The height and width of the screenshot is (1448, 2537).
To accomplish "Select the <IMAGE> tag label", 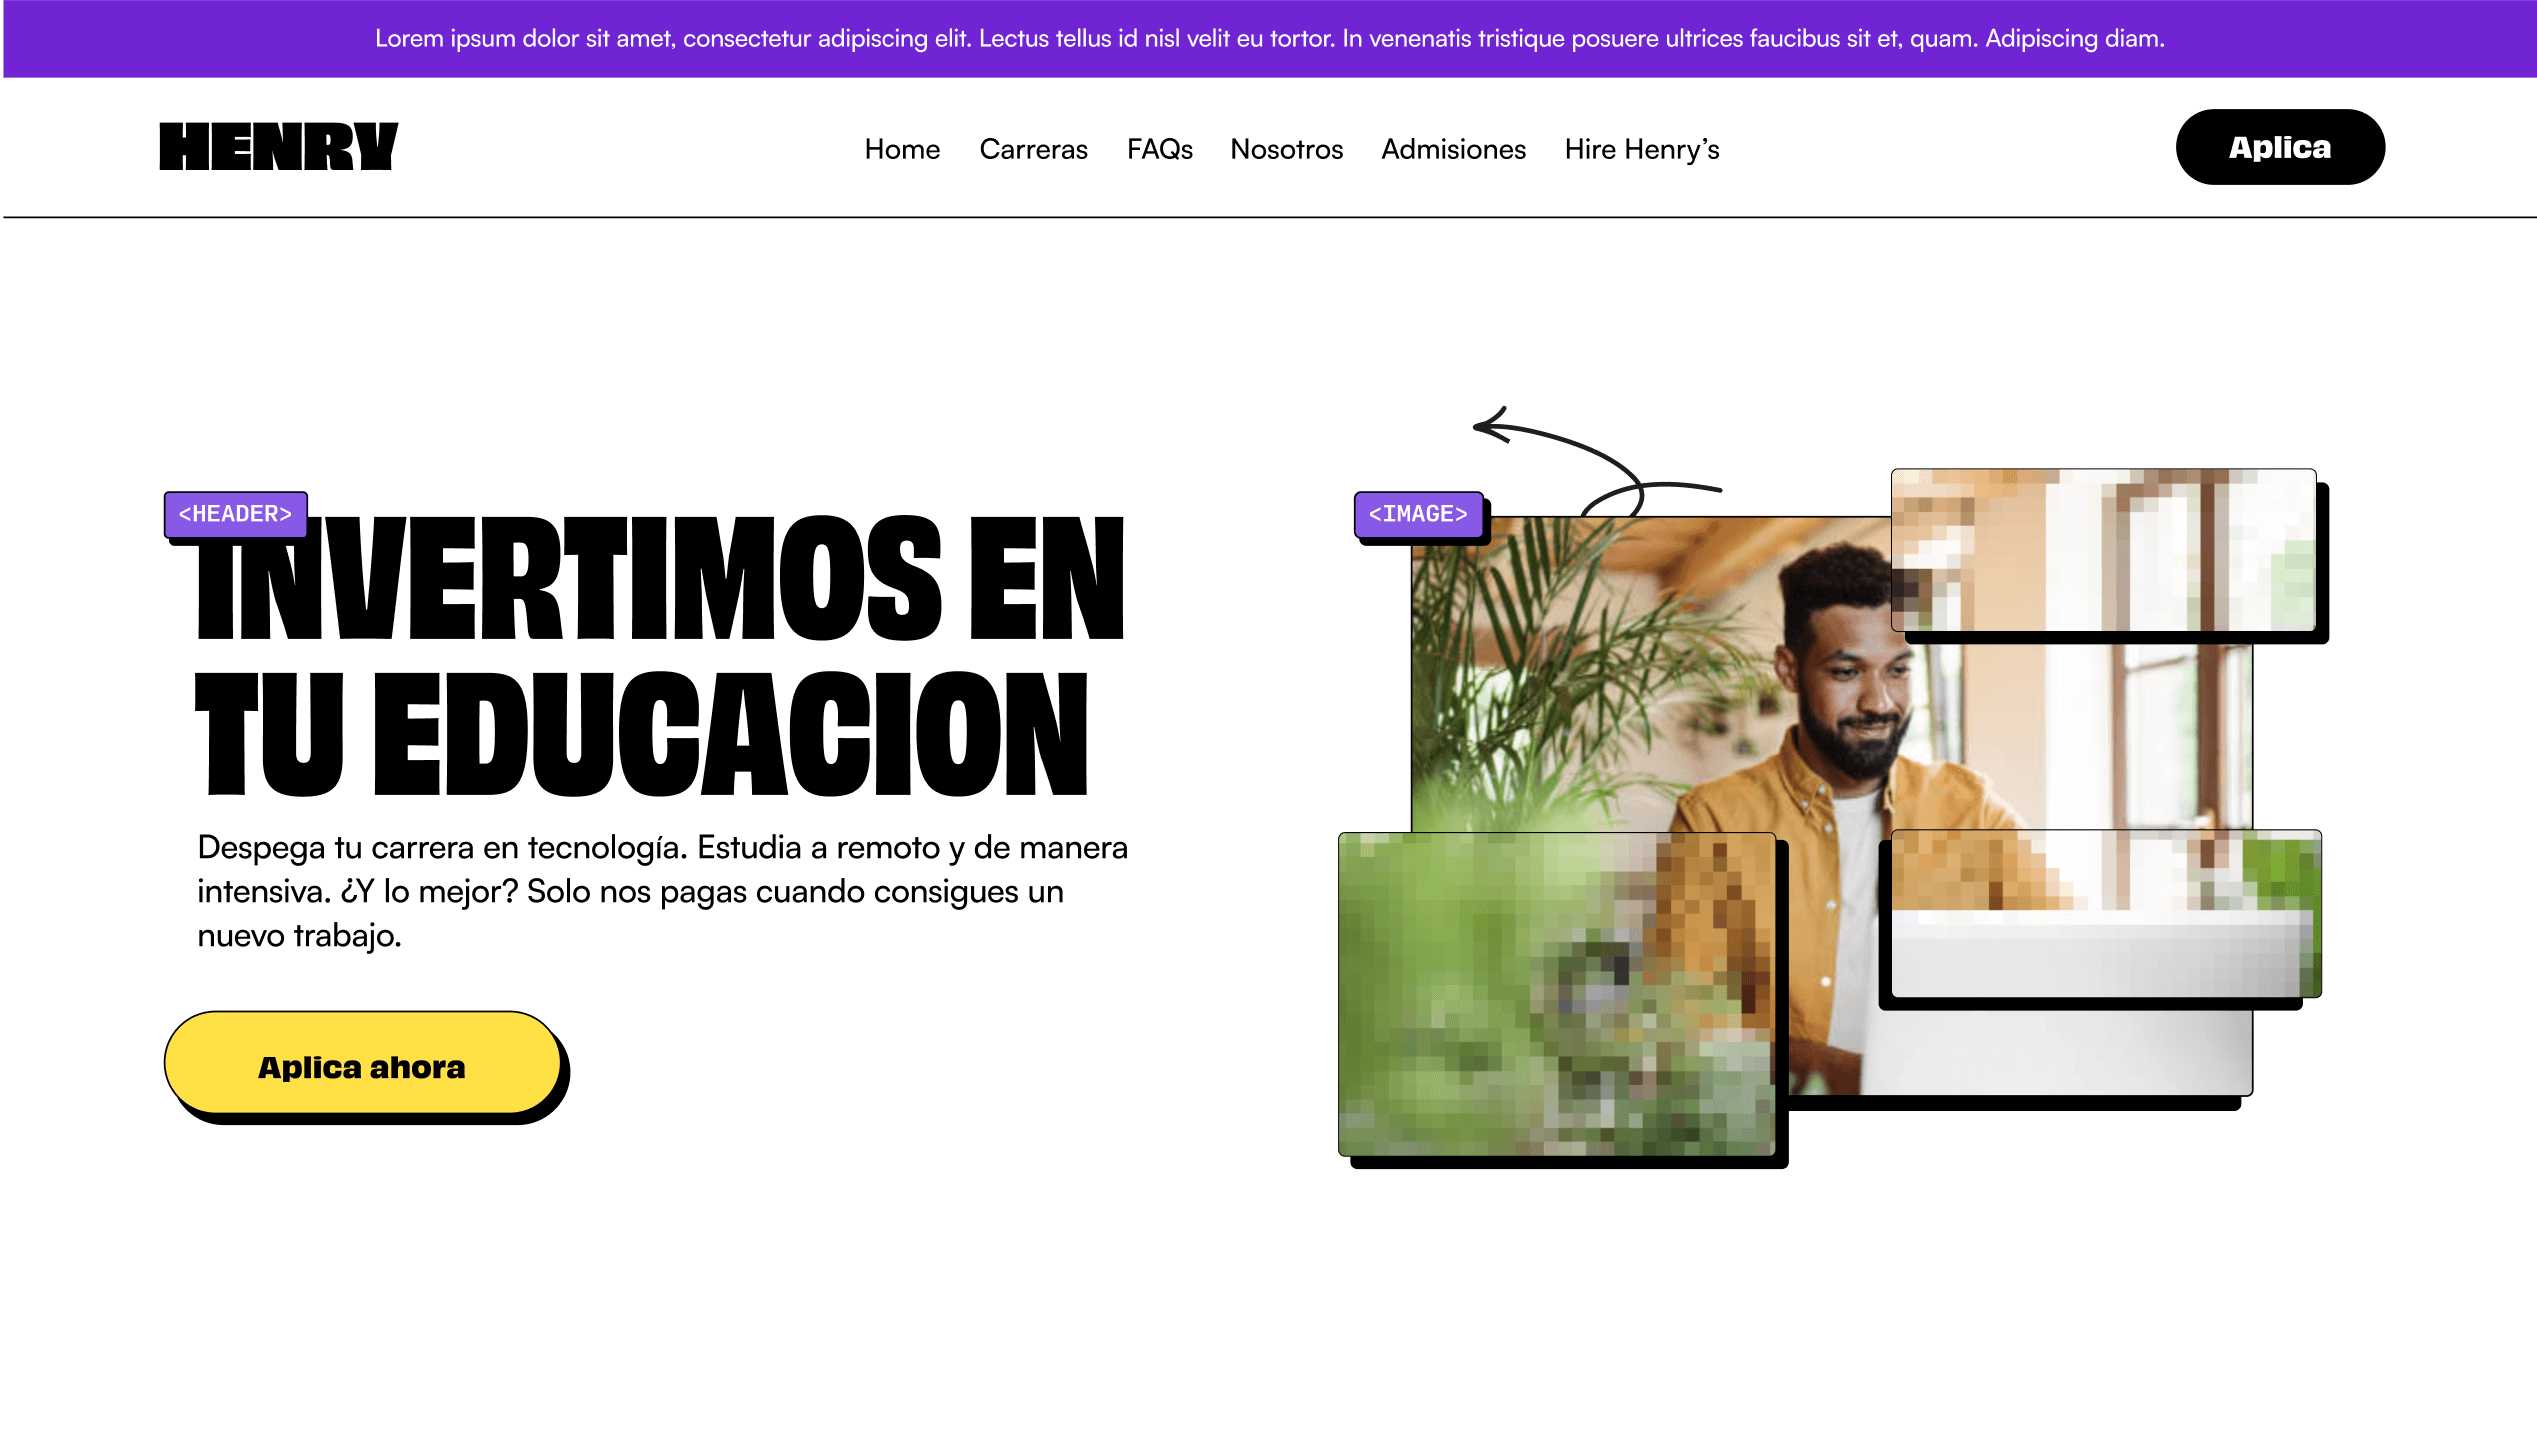I will 1417,514.
